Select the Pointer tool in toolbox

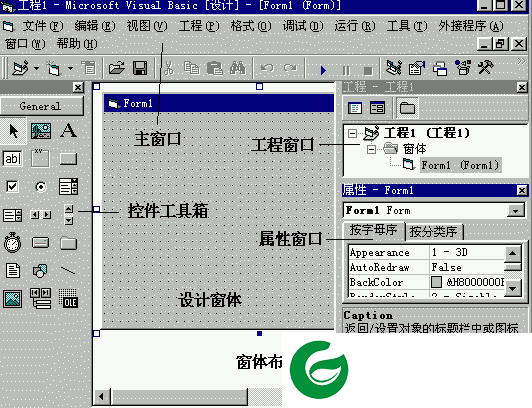pos(13,131)
